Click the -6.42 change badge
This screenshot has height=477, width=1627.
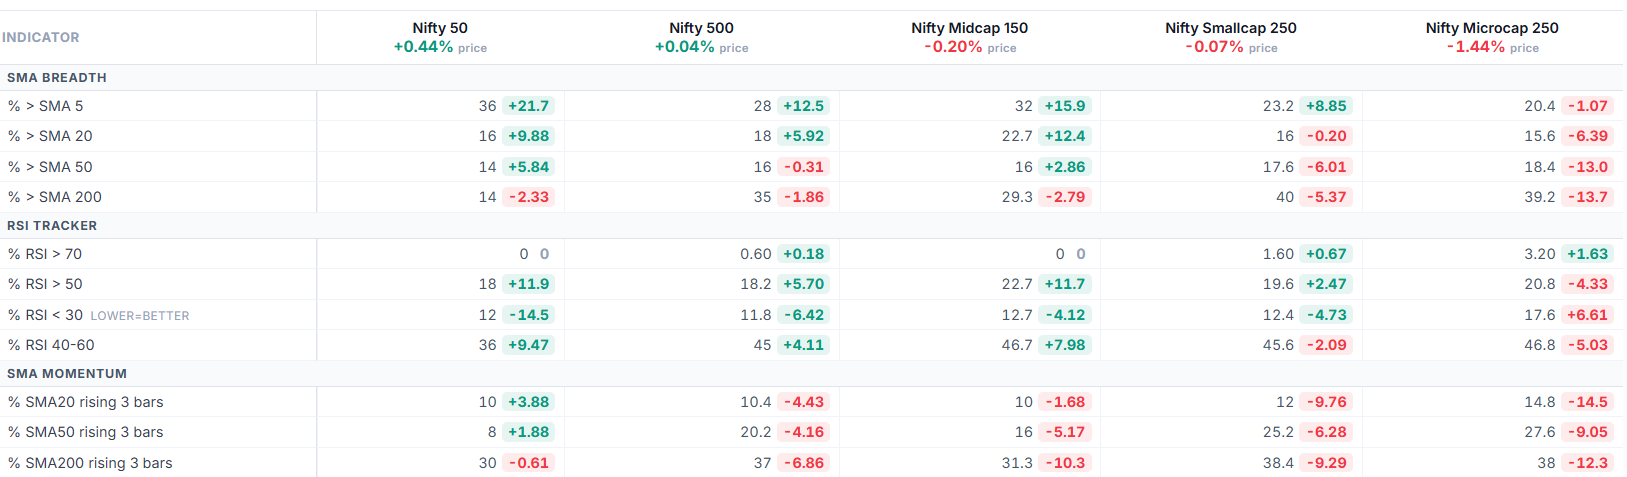coord(803,315)
